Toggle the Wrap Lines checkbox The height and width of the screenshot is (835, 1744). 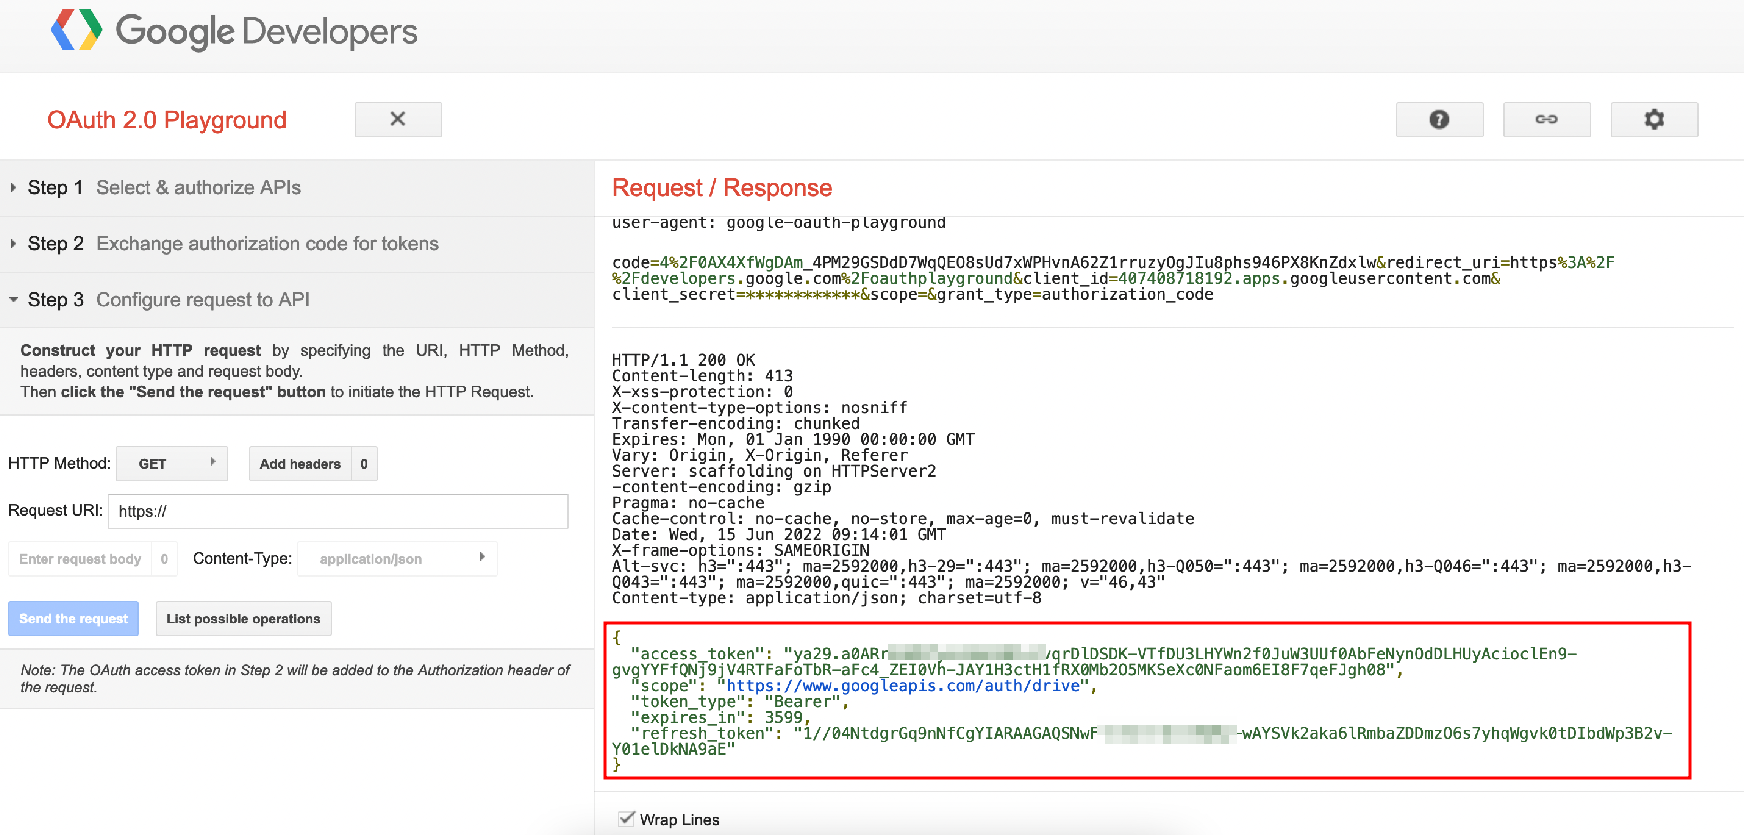[627, 819]
